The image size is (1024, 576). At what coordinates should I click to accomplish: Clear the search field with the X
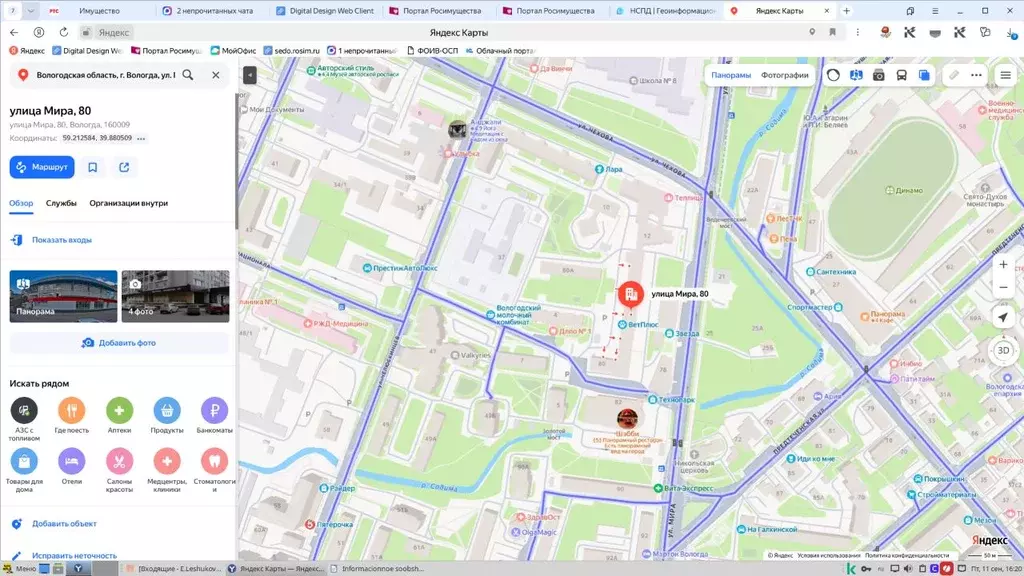coord(216,75)
